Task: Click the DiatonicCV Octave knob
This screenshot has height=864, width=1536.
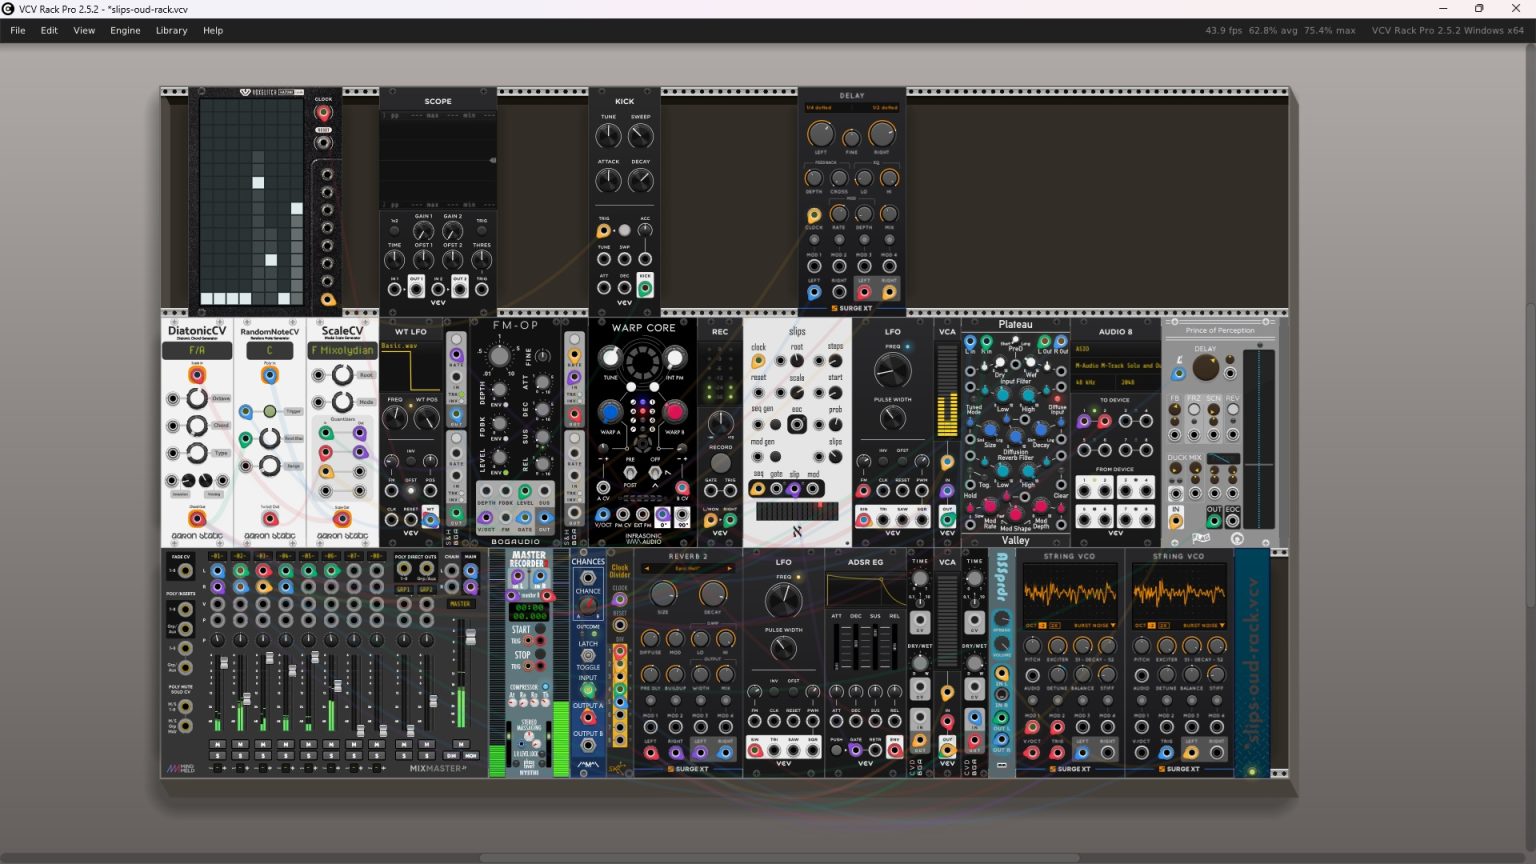Action: (197, 399)
